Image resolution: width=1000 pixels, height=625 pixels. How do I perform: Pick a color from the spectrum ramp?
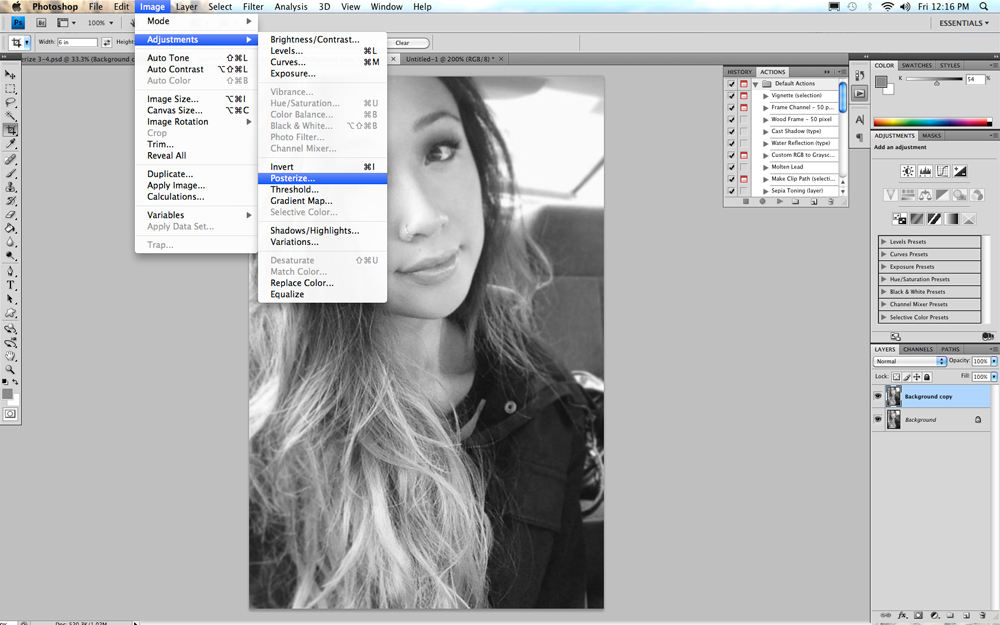(x=932, y=122)
